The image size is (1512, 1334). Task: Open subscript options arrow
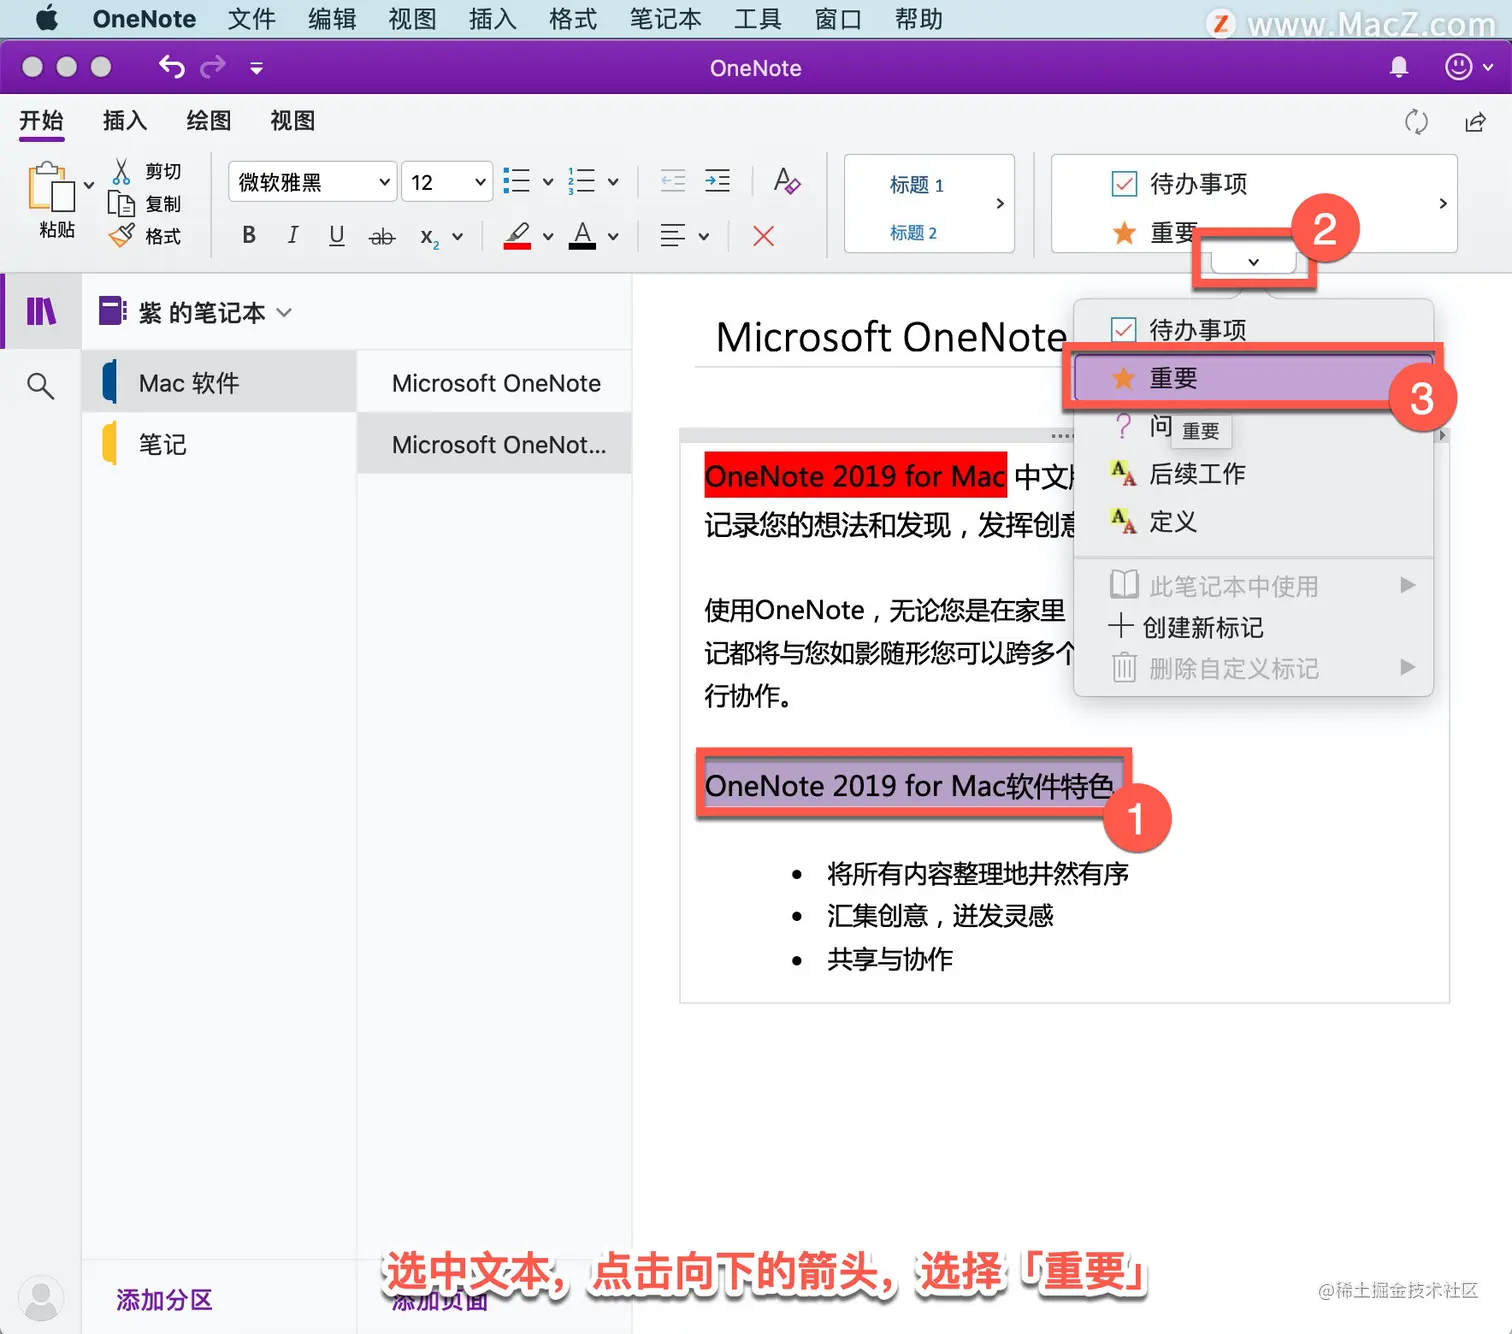[457, 237]
